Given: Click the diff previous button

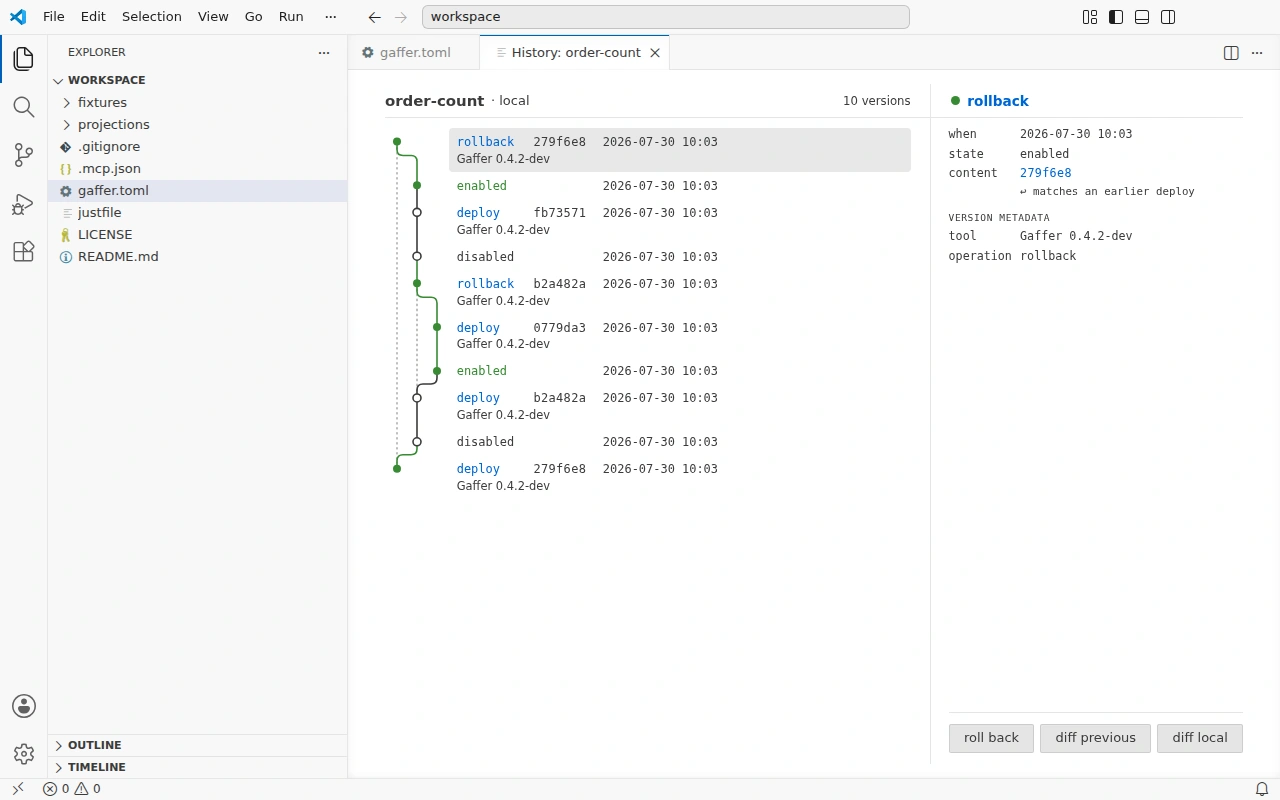Looking at the screenshot, I should [1095, 738].
